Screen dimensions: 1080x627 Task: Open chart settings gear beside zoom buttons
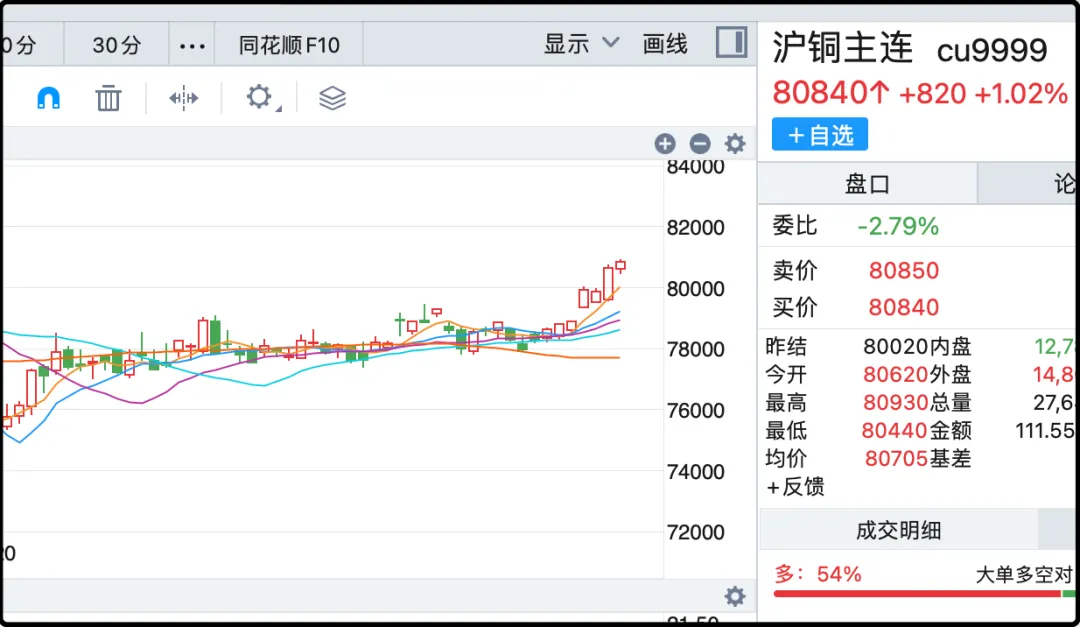pos(735,144)
